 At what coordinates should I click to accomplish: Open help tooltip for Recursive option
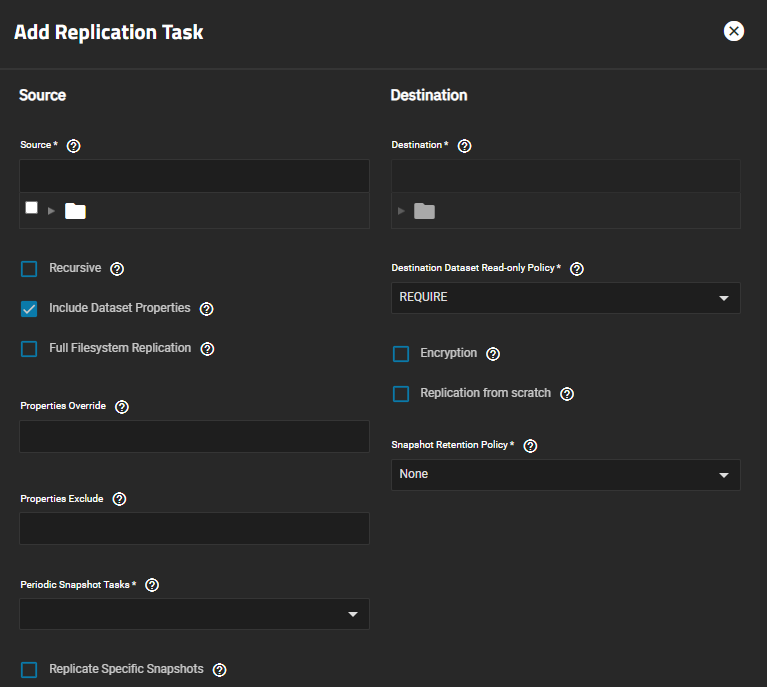[x=117, y=269]
